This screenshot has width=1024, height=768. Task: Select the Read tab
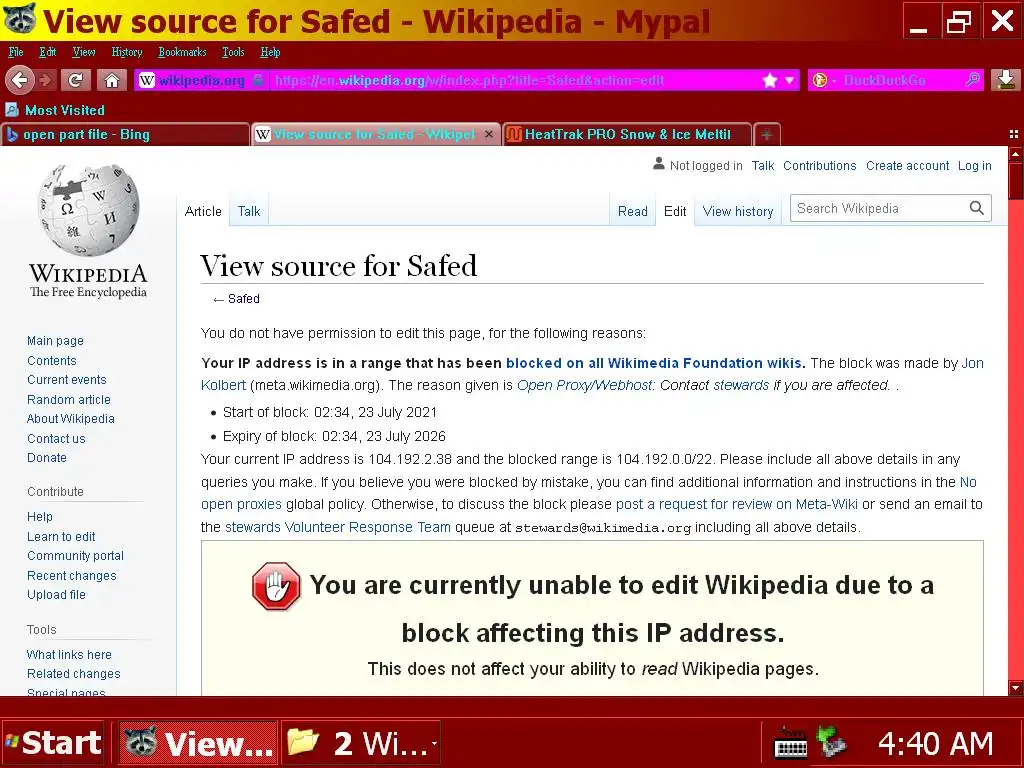(633, 211)
